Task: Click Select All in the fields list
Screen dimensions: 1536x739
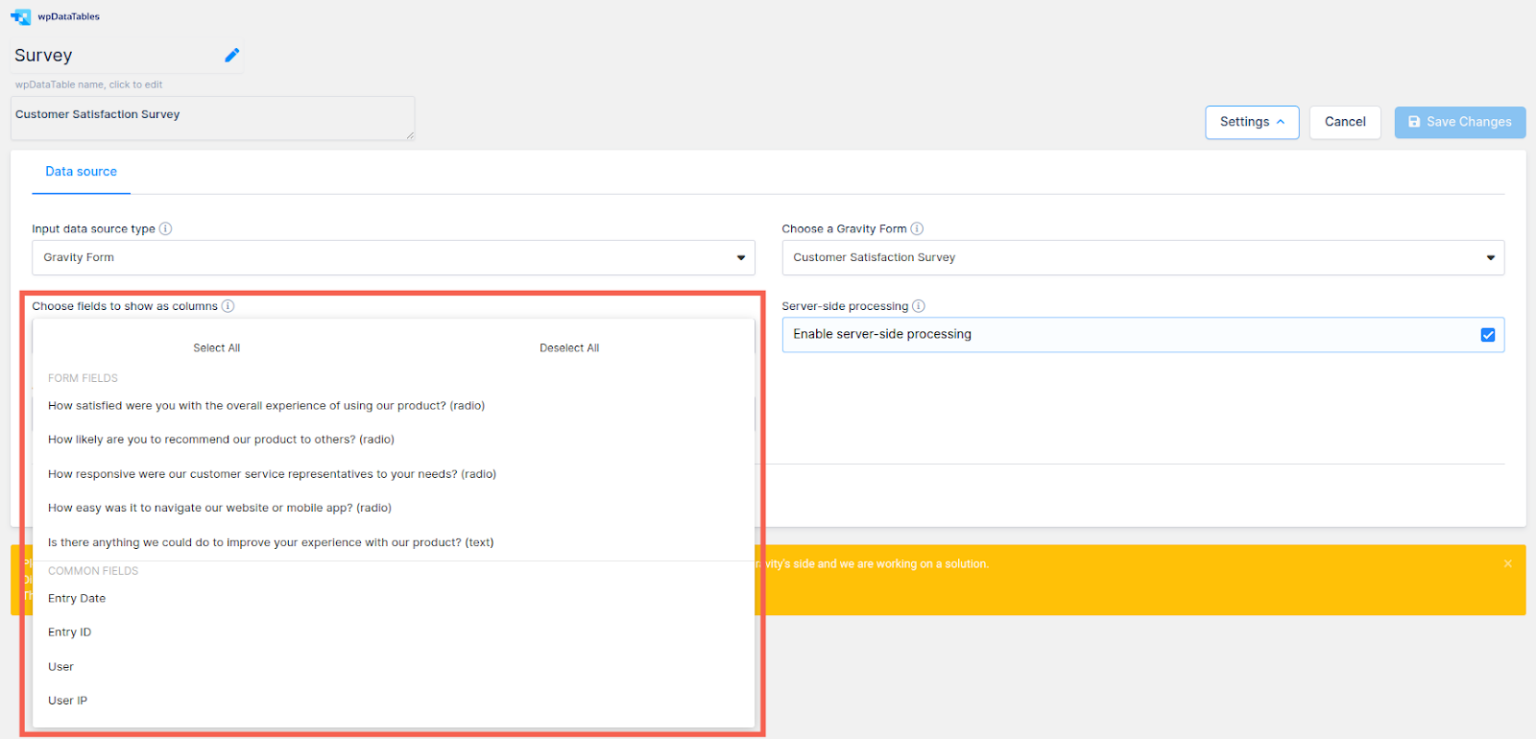Action: 217,348
